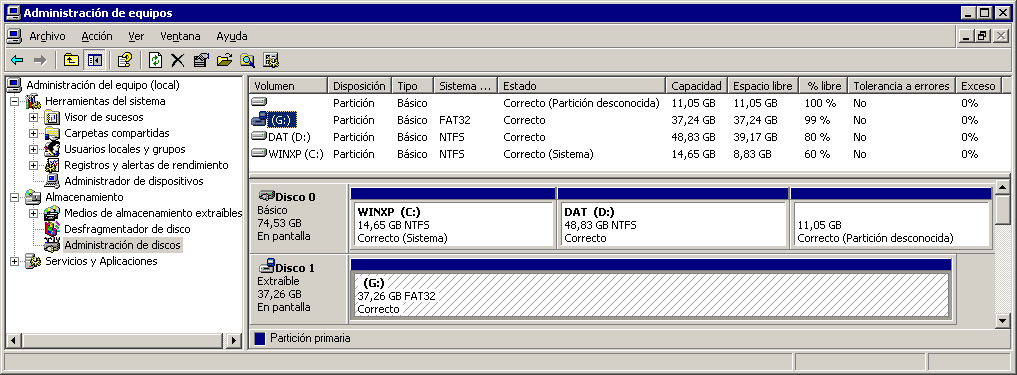Click the unnamed volume's drive icon
Image resolution: width=1017 pixels, height=375 pixels.
[x=259, y=102]
